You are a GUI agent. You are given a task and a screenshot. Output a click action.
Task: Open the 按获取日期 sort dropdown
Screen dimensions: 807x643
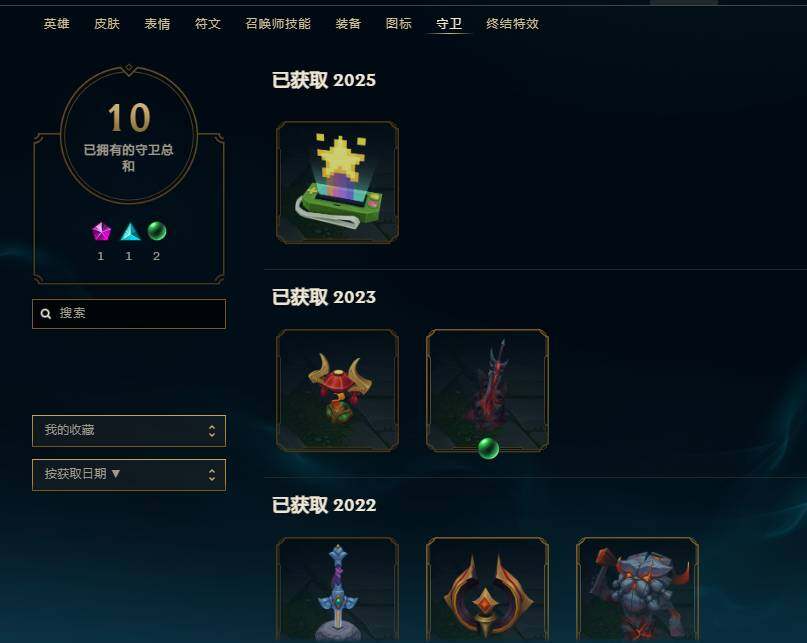pyautogui.click(x=129, y=475)
